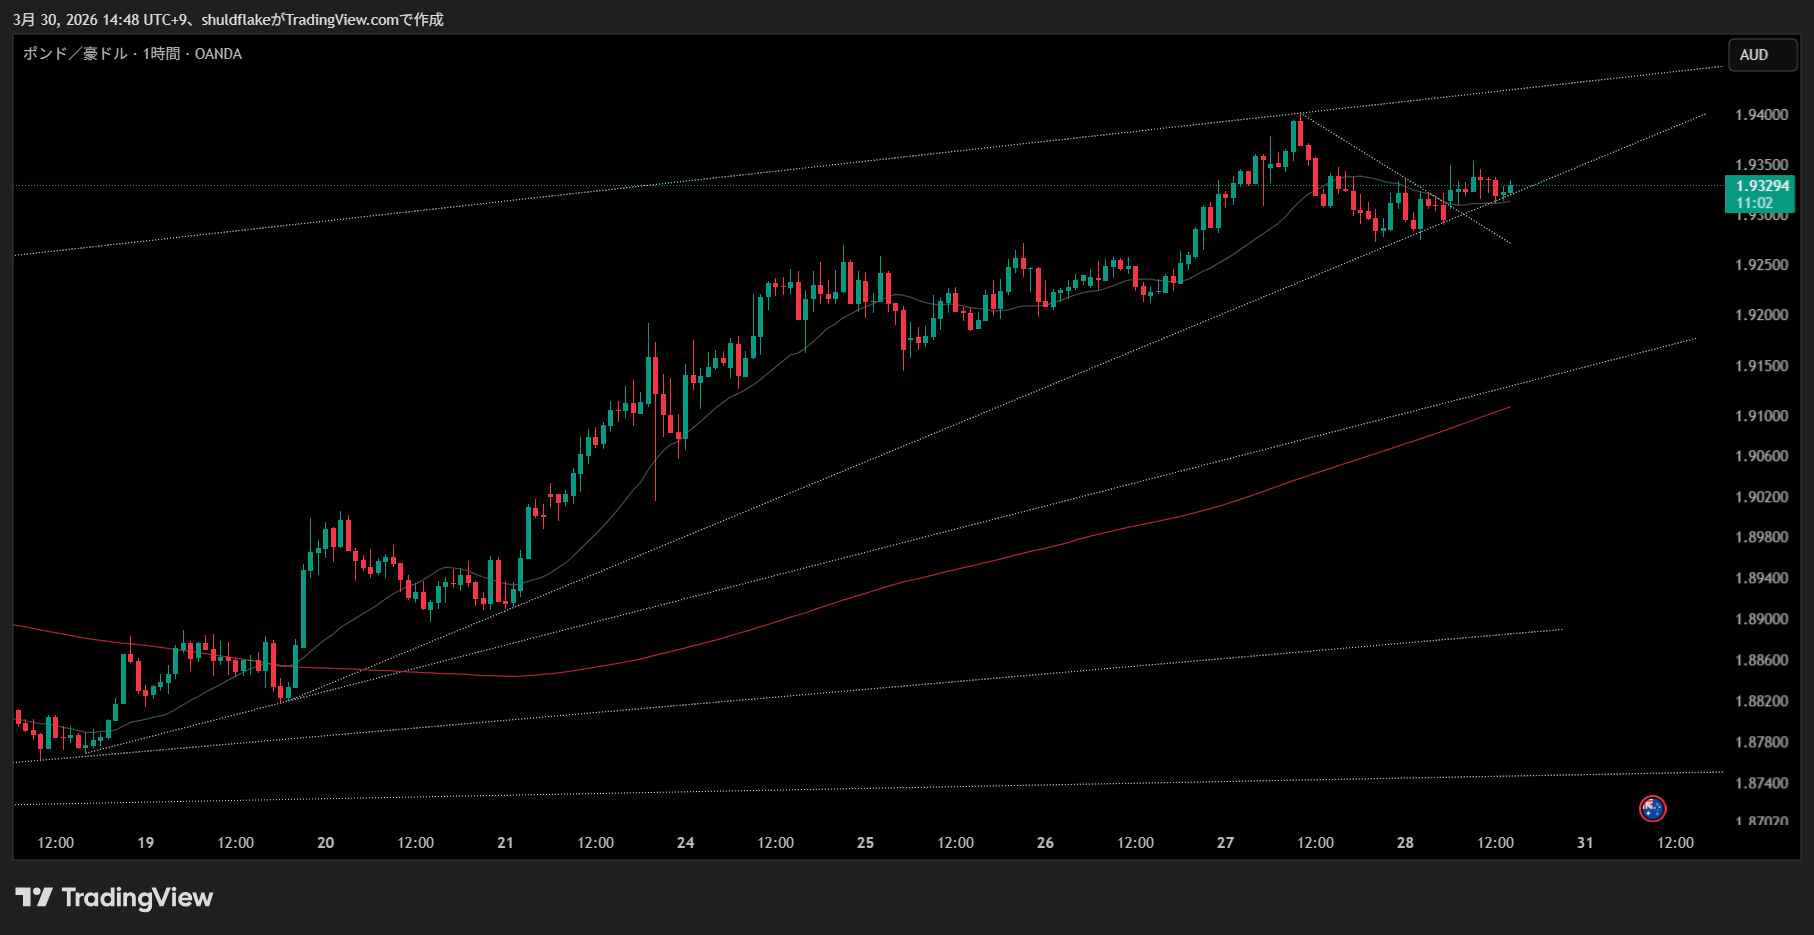Click date 24 on the time axis
The image size is (1814, 935).
685,843
